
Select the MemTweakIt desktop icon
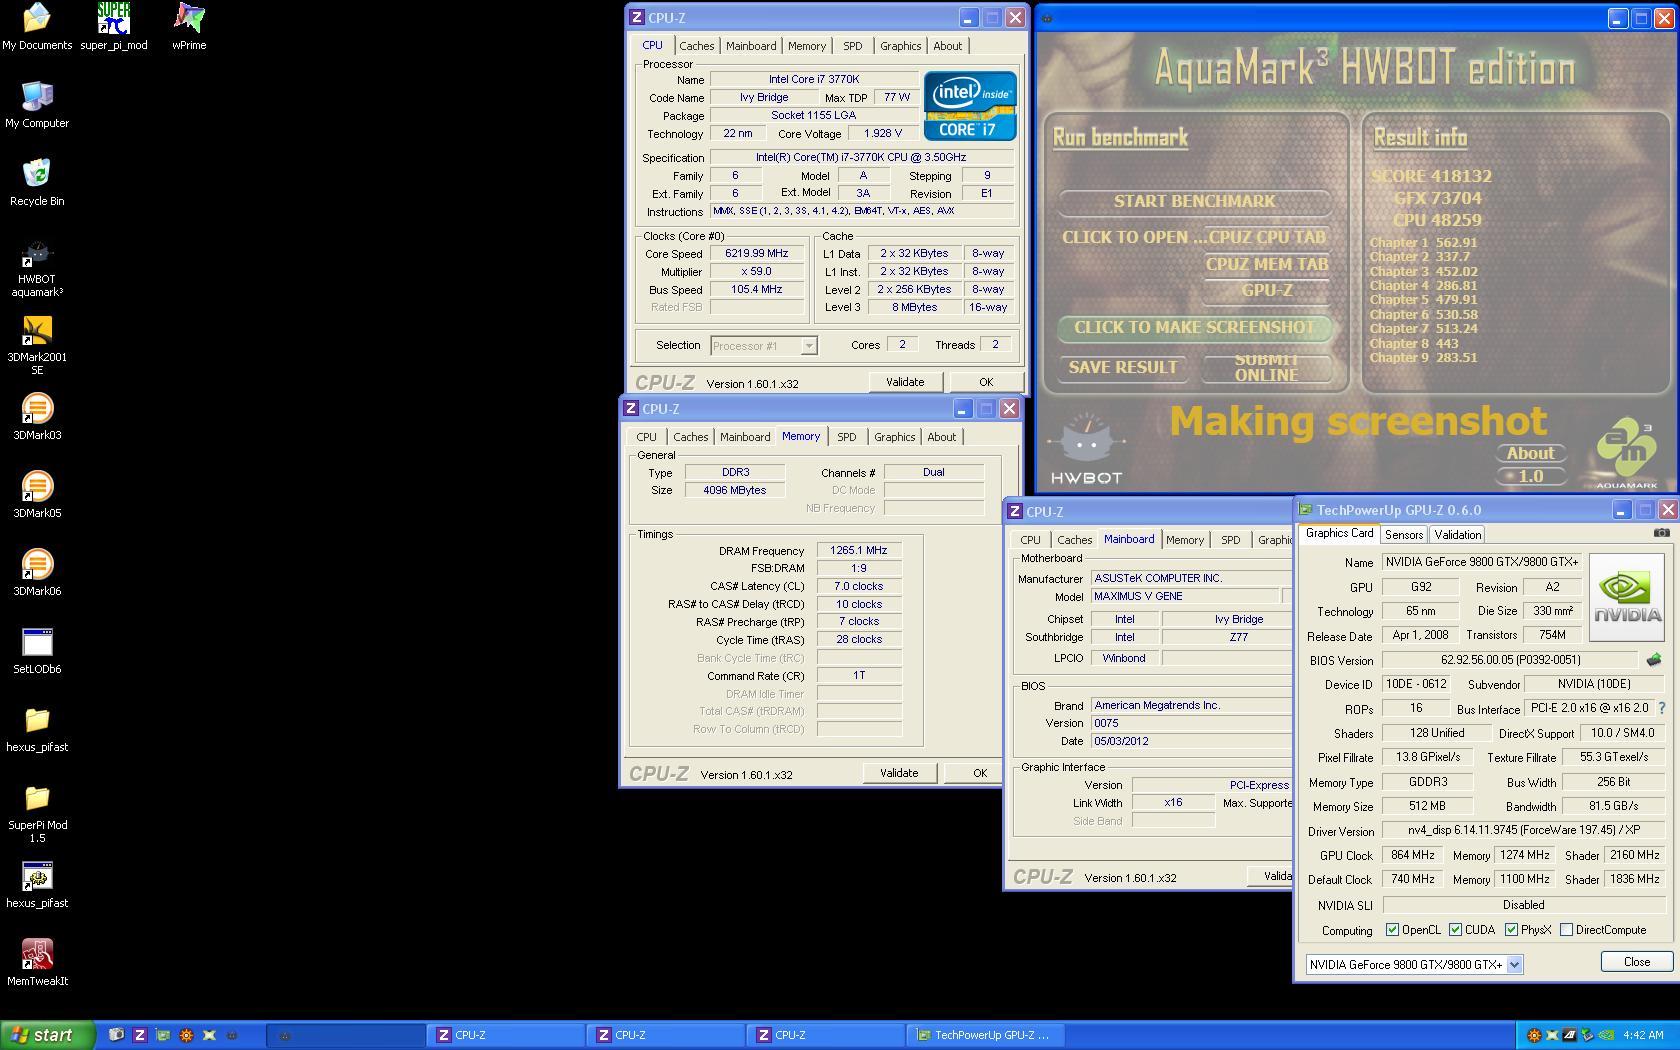click(x=37, y=963)
